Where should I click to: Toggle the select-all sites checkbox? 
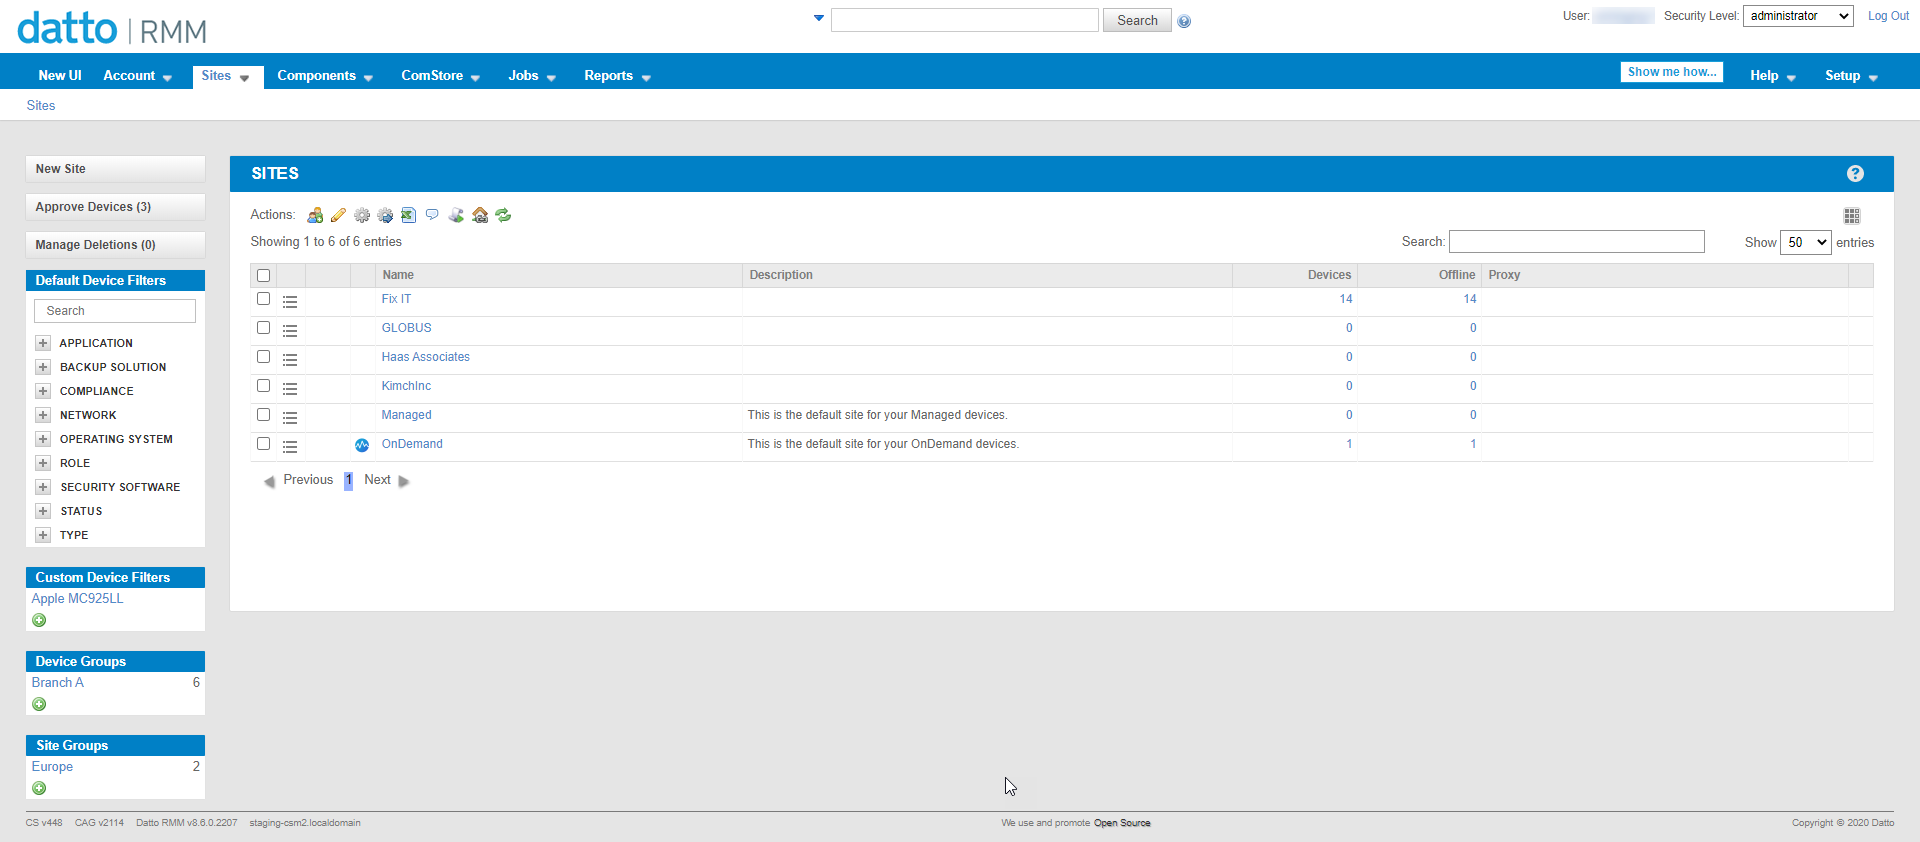(264, 275)
